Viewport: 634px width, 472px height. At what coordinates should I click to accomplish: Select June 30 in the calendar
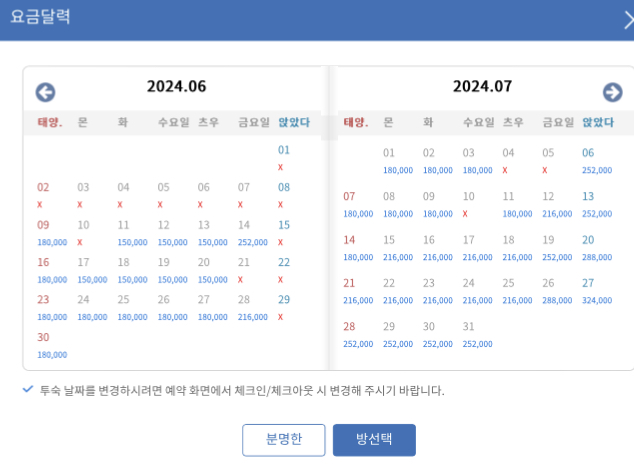click(x=52, y=345)
